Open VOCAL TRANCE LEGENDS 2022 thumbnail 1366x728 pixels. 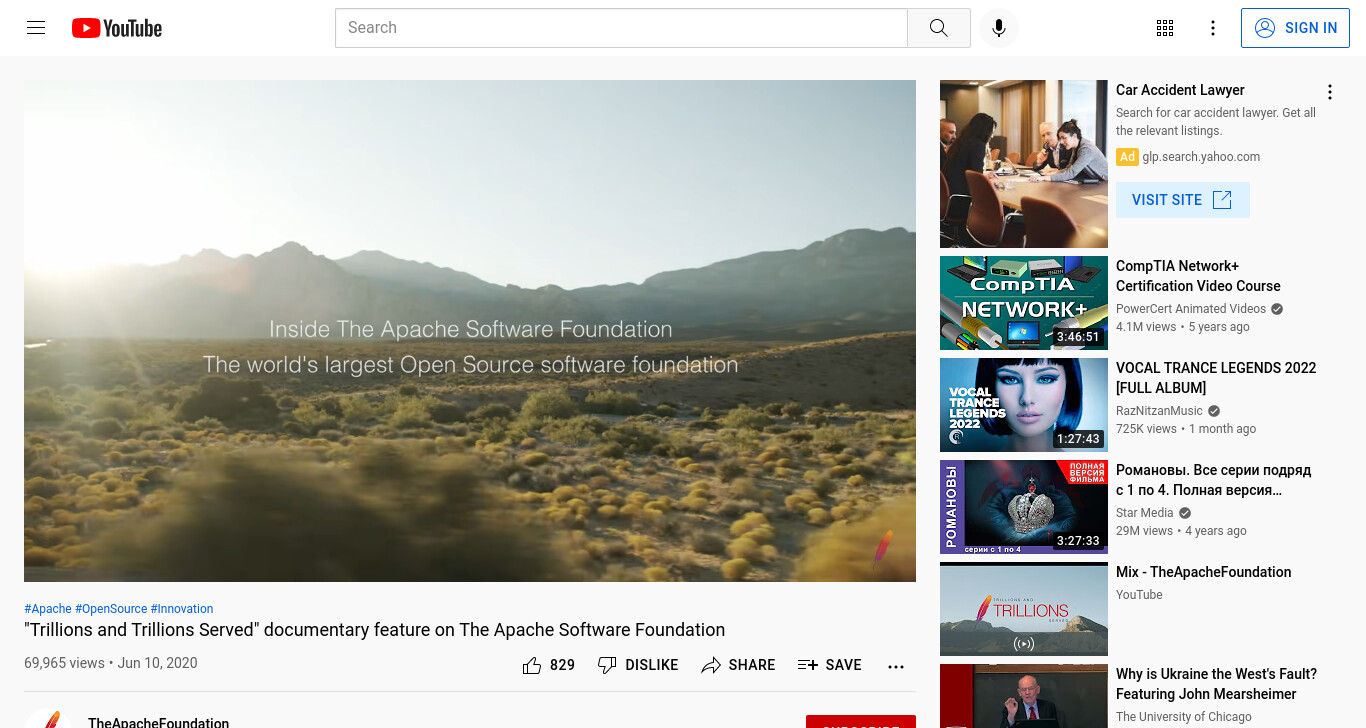tap(1024, 405)
